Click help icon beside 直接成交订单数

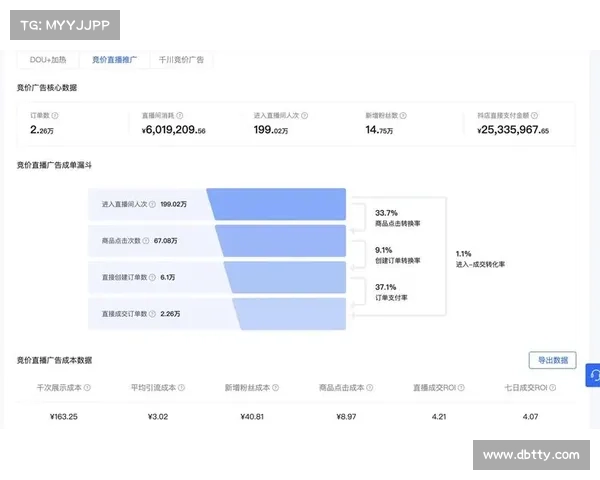[152, 314]
